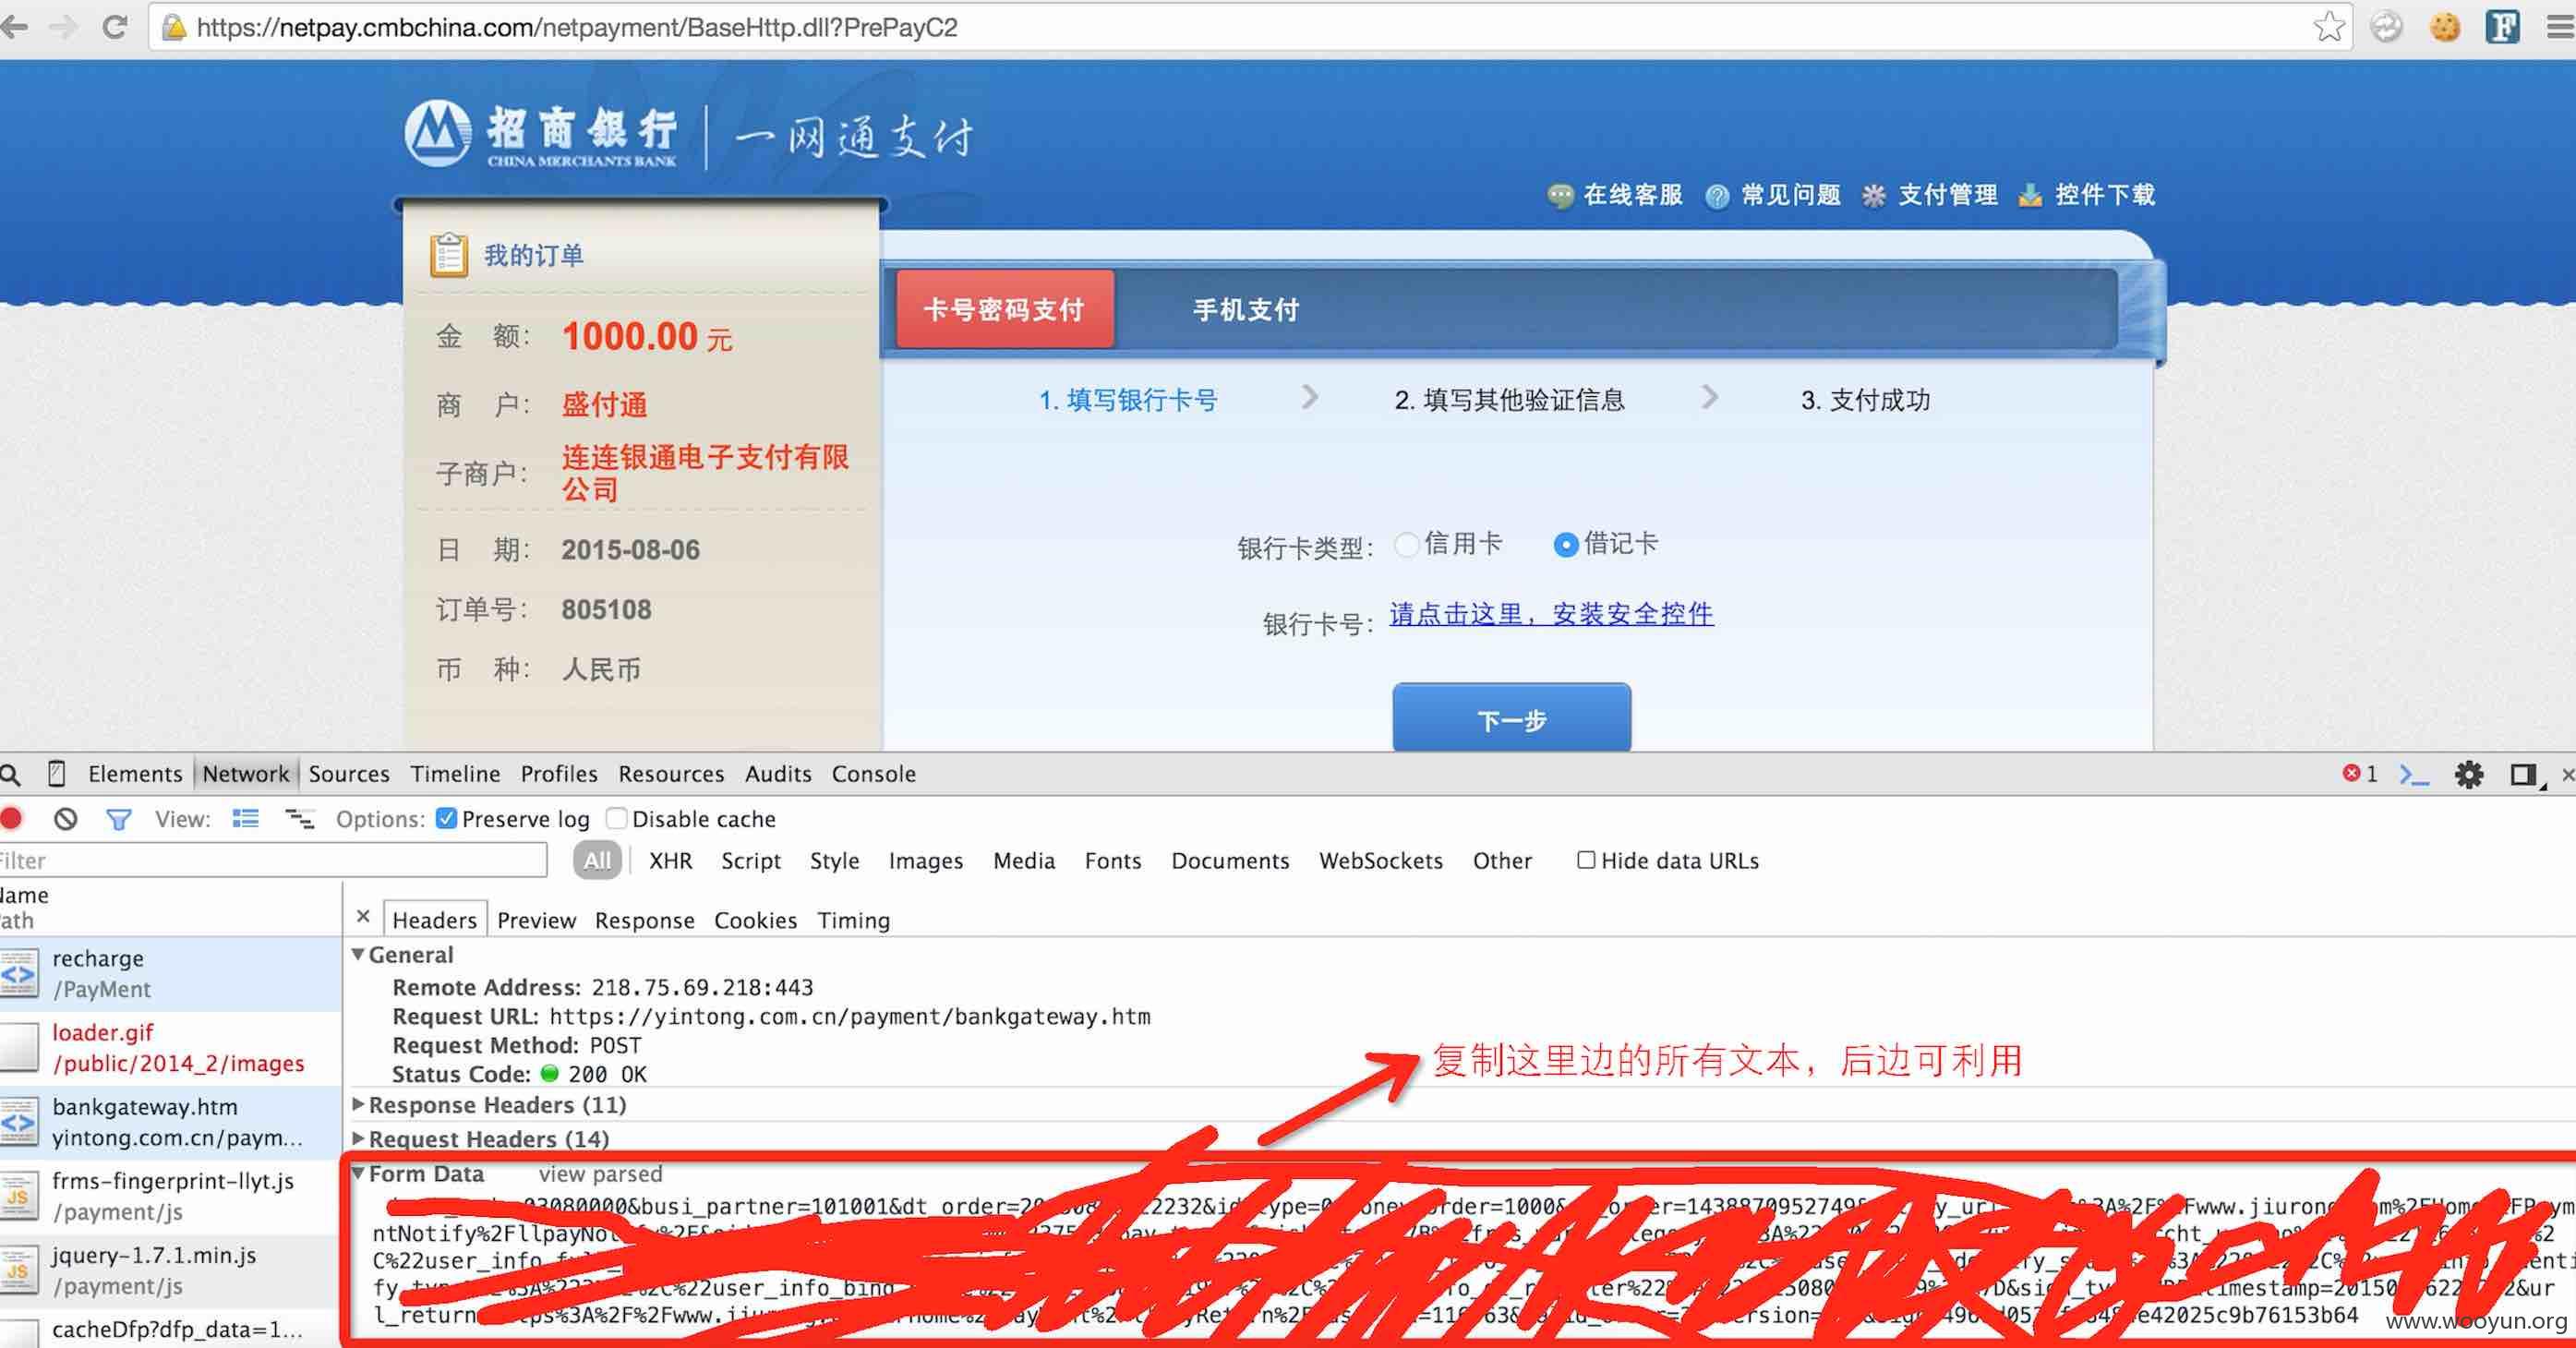The image size is (2576, 1348).
Task: Switch to the Timing tab
Action: [x=853, y=920]
